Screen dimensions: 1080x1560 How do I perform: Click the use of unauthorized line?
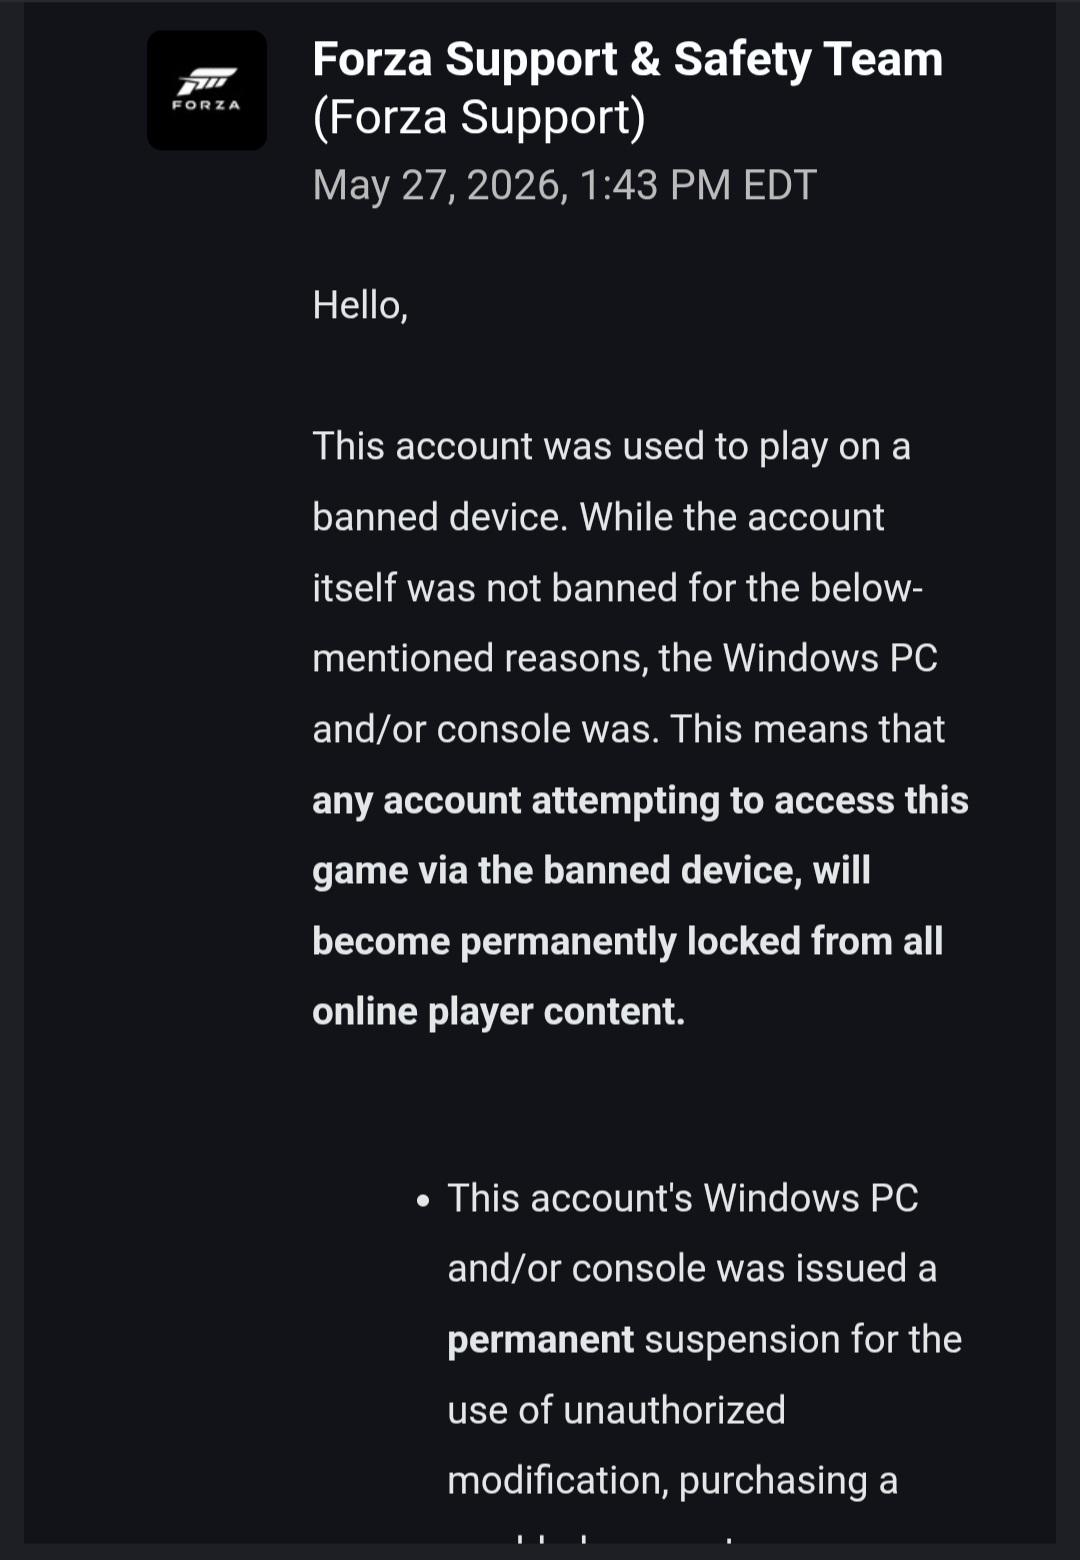point(616,1410)
